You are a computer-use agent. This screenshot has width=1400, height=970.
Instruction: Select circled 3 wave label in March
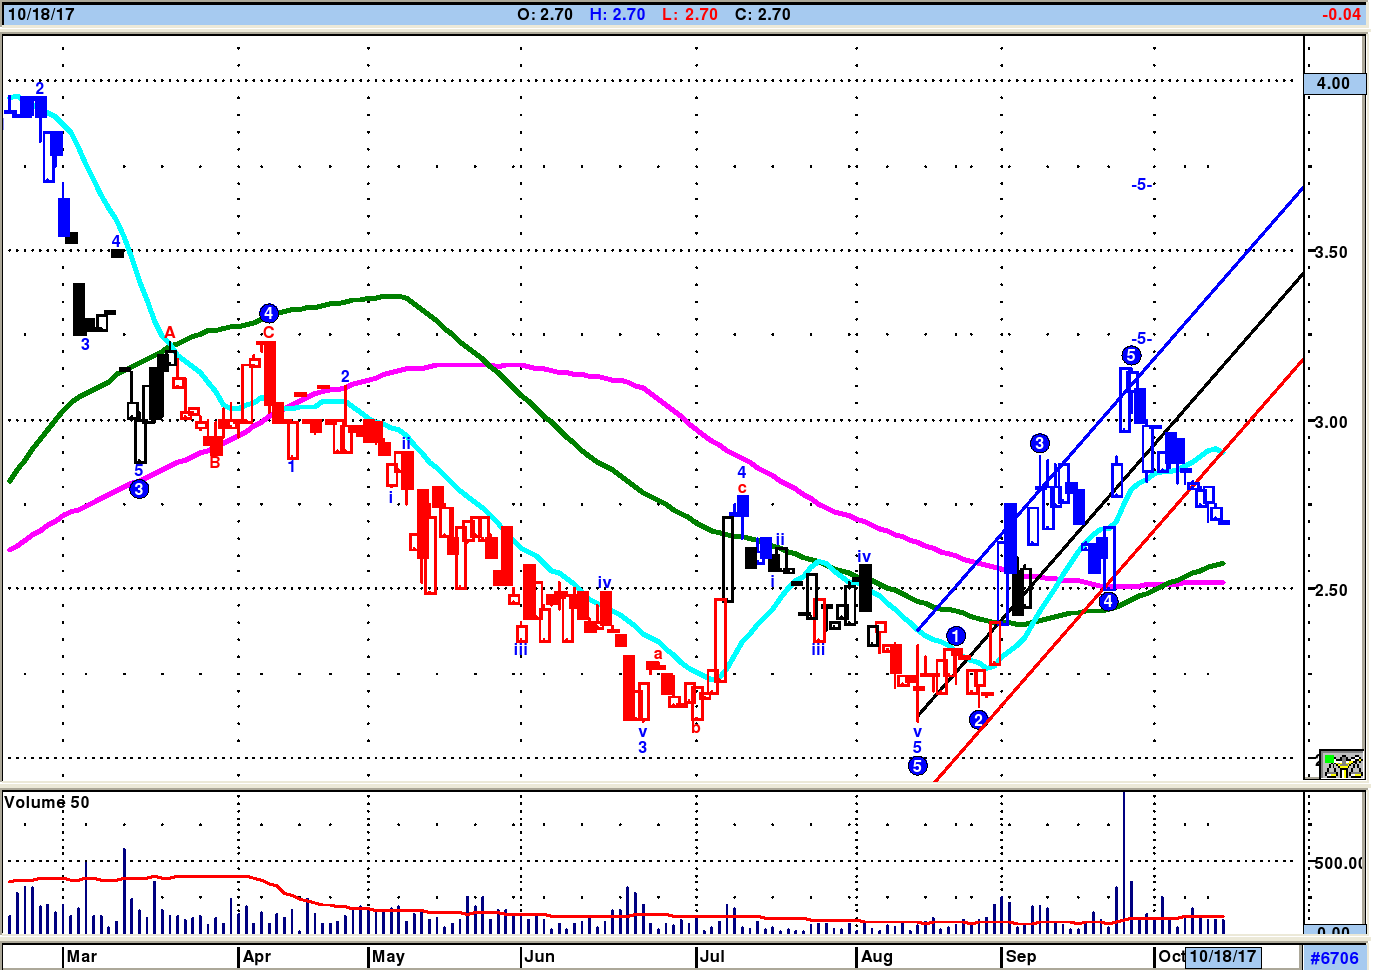[x=139, y=488]
